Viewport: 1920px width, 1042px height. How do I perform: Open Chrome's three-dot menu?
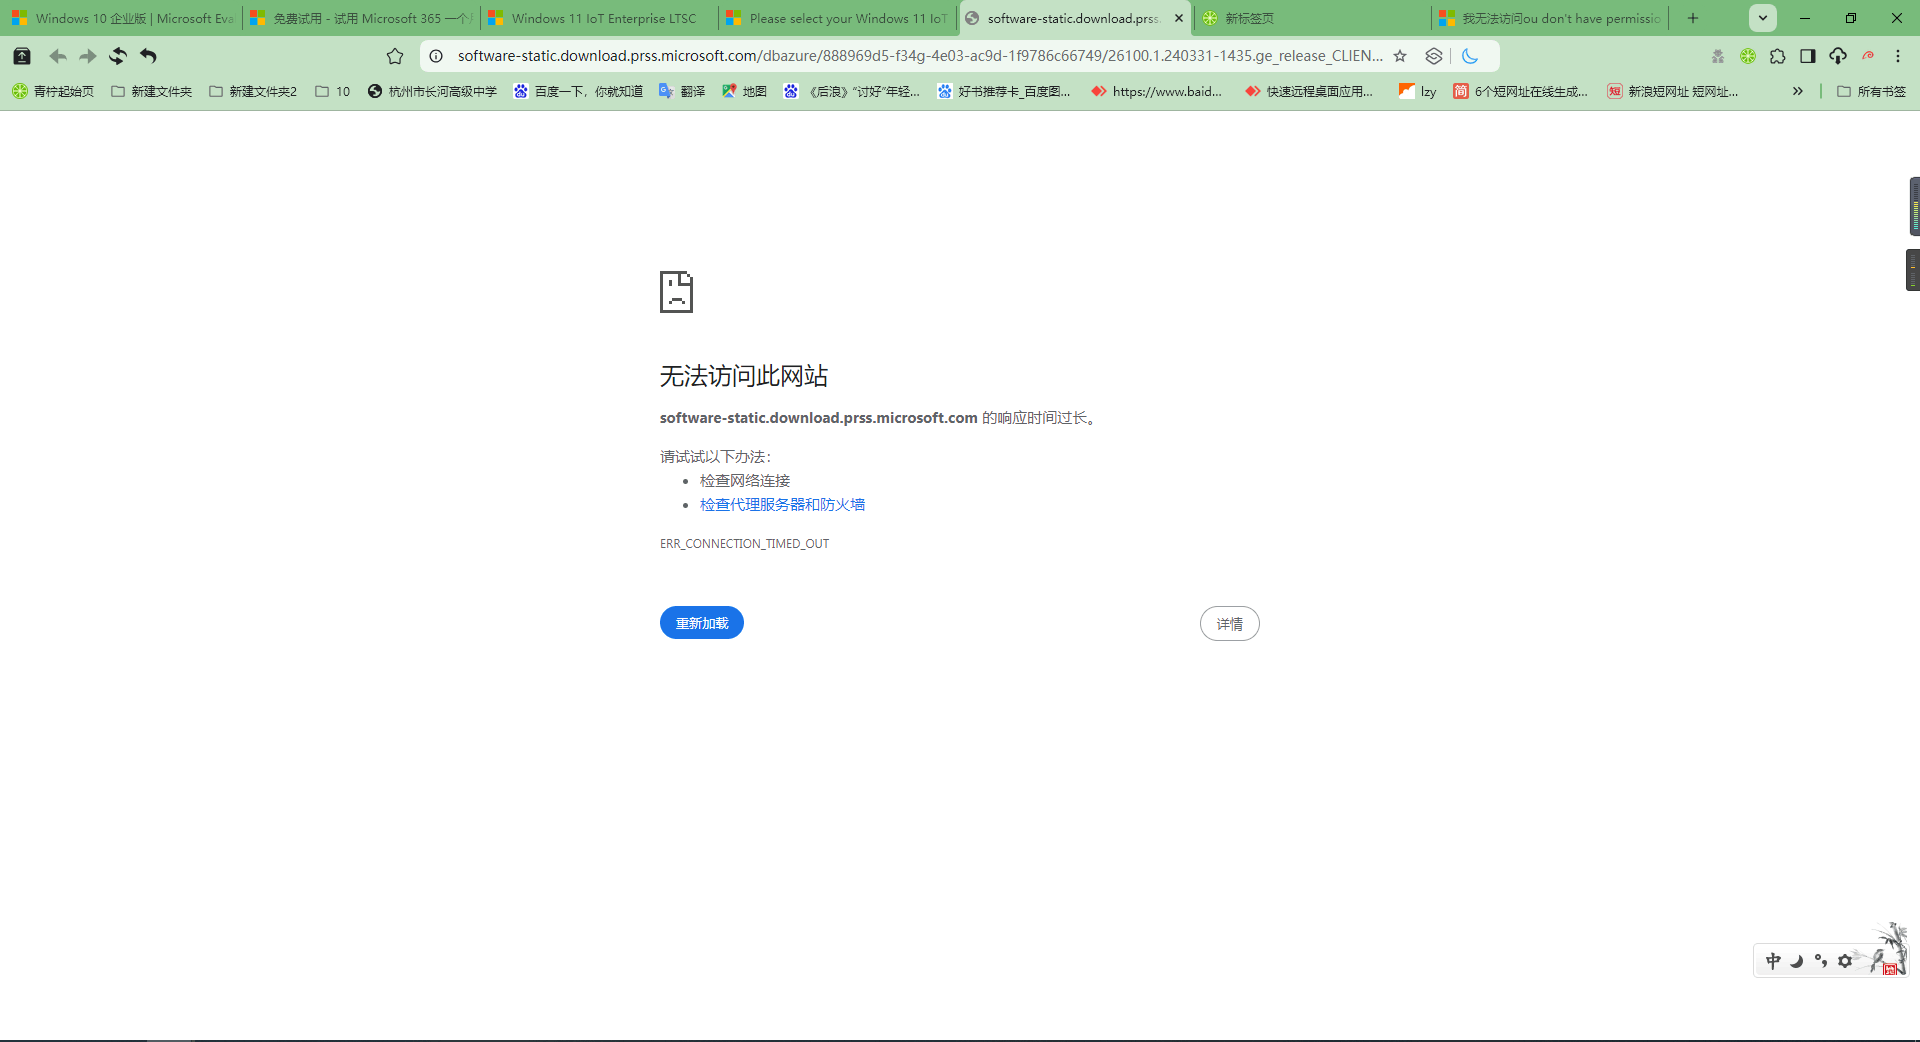pyautogui.click(x=1898, y=56)
